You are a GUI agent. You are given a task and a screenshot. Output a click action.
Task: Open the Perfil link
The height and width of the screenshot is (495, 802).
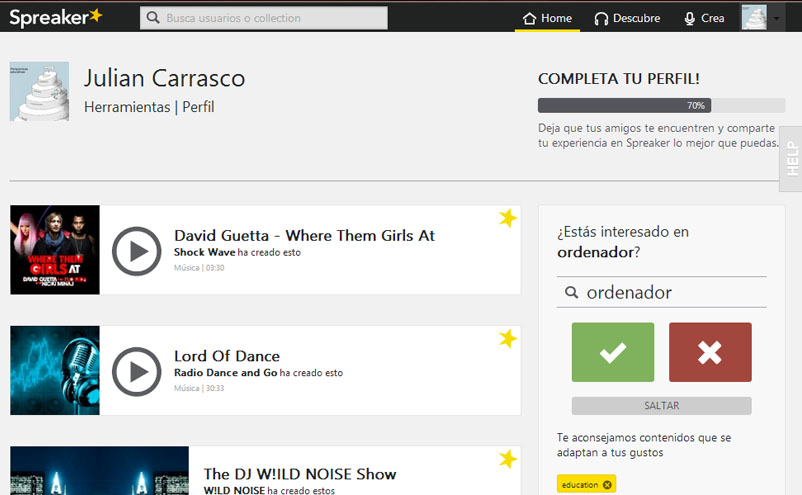[x=198, y=107]
